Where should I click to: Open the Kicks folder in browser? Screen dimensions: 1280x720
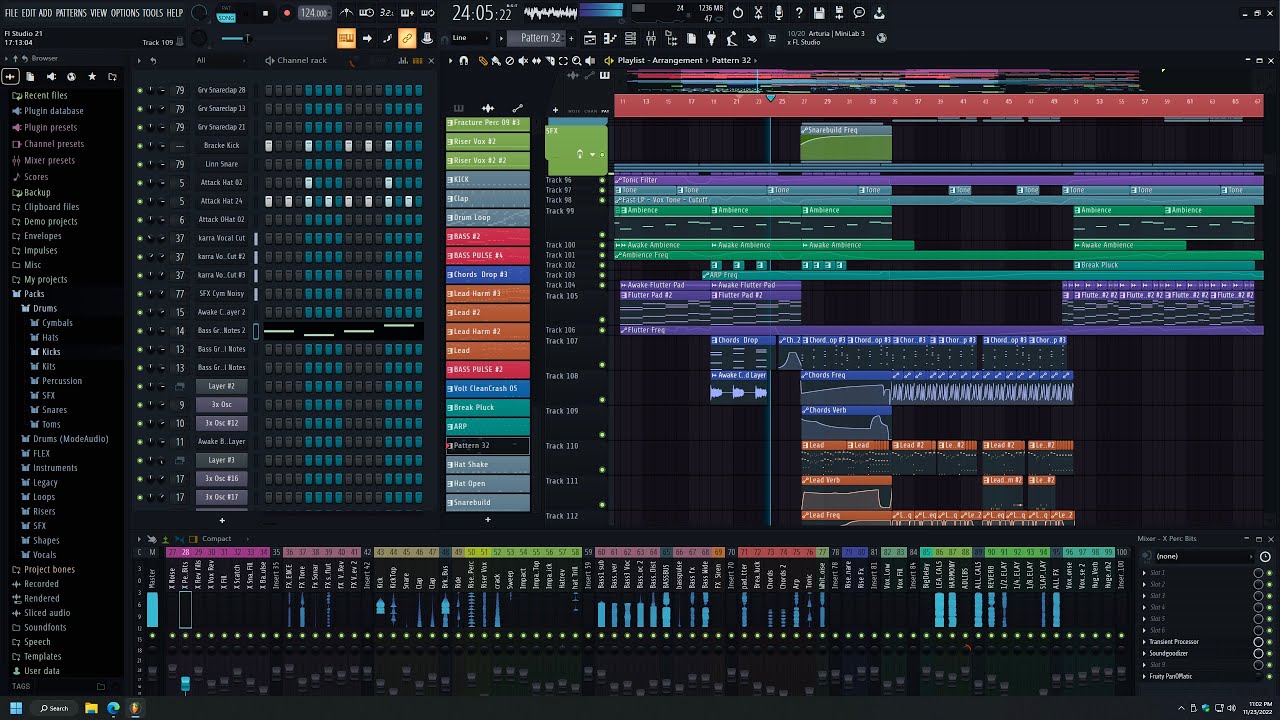pos(50,352)
